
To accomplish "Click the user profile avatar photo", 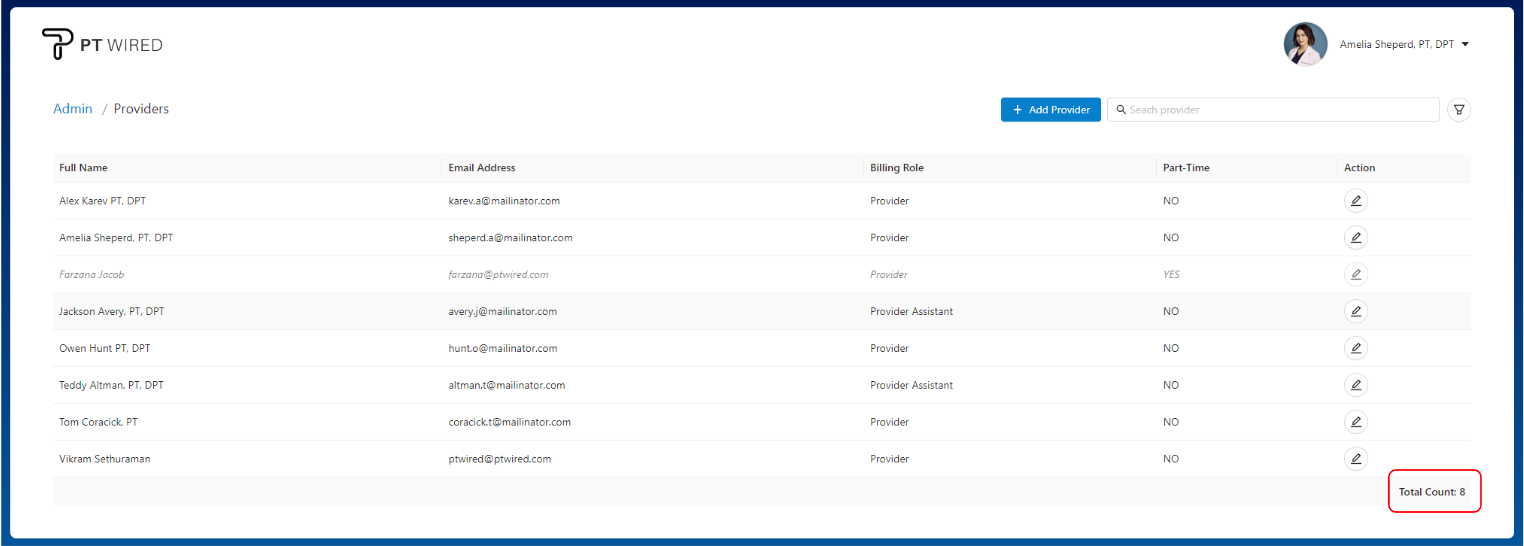I will (x=1305, y=44).
